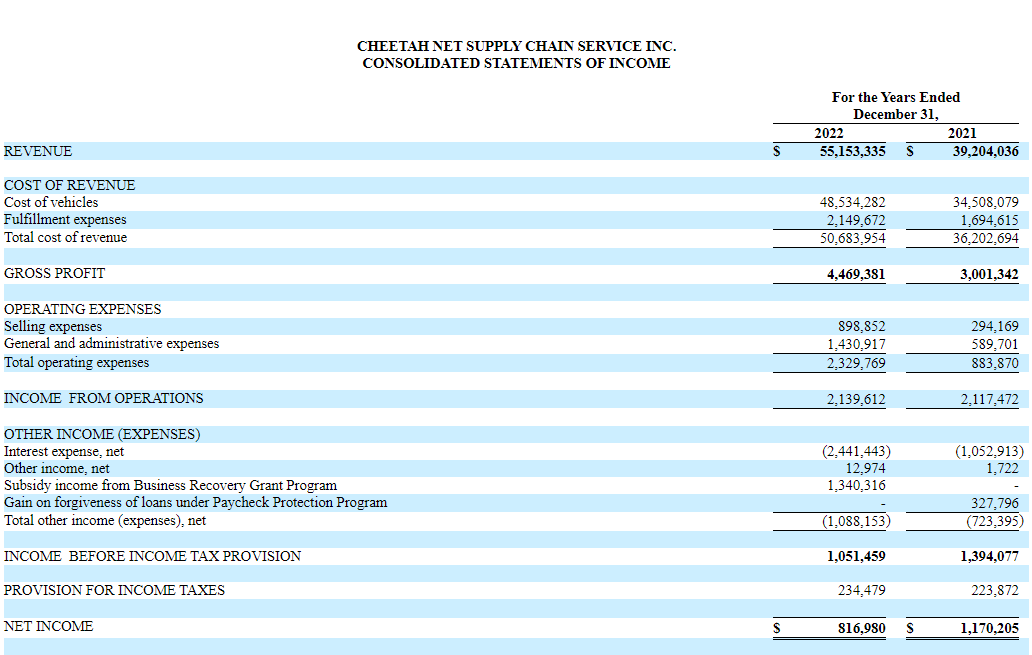Select the value 1,430,917

856,344
